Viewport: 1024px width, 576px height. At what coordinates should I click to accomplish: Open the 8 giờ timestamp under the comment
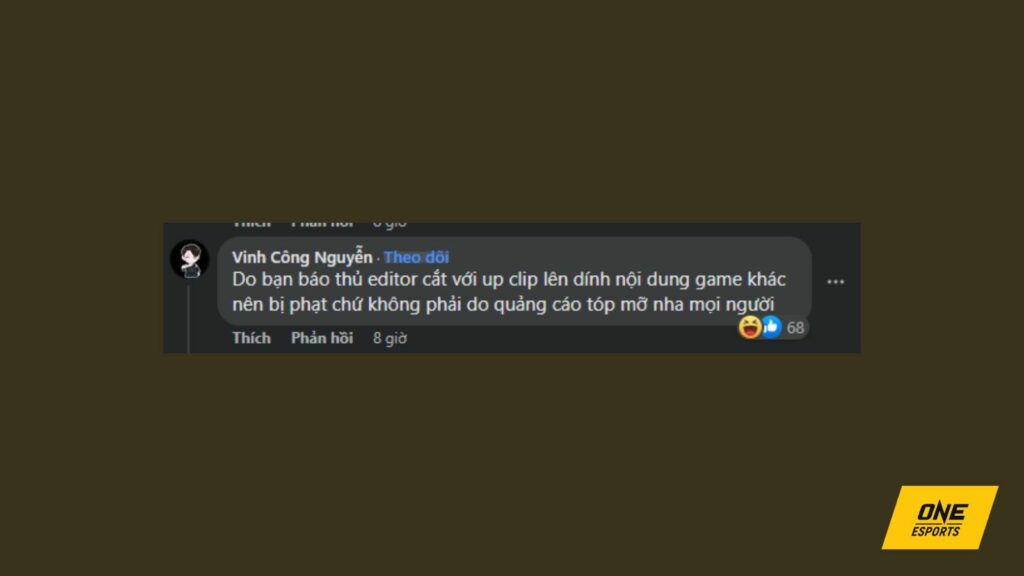(390, 338)
